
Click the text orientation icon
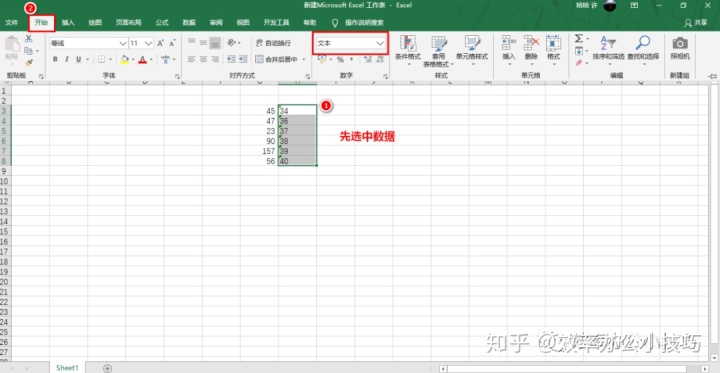[x=232, y=43]
